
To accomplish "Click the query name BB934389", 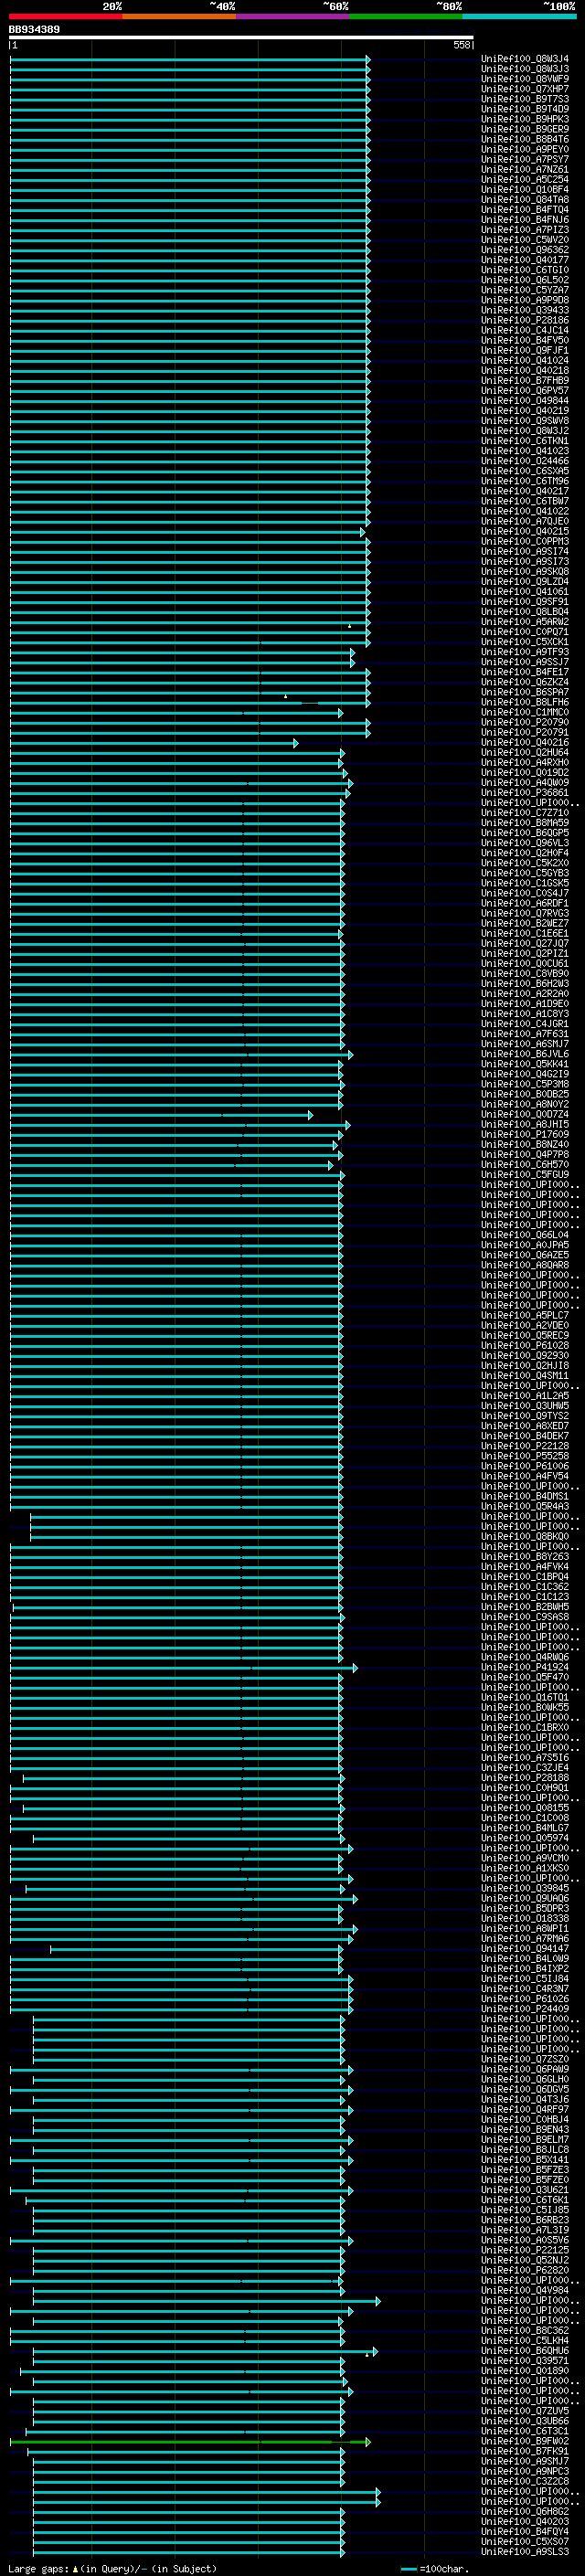I will coord(34,30).
